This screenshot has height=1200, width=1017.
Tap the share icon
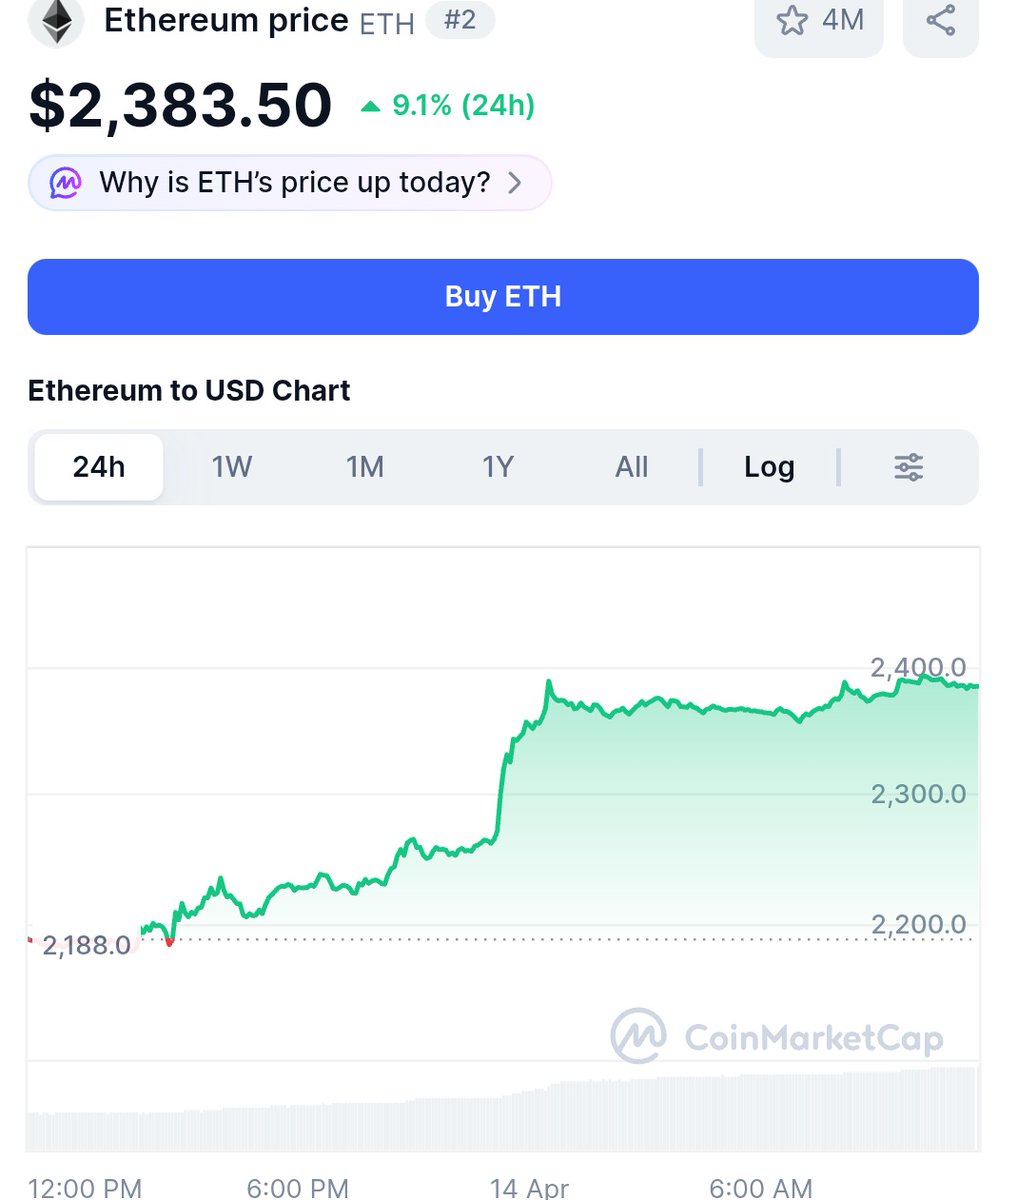(940, 20)
